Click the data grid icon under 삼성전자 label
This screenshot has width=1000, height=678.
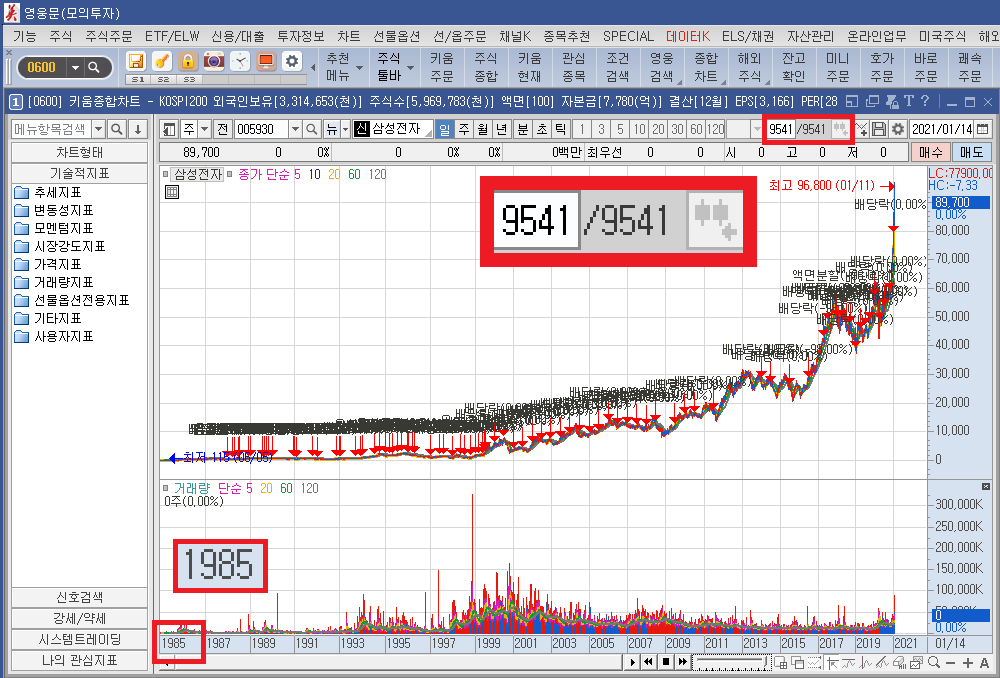click(x=172, y=192)
